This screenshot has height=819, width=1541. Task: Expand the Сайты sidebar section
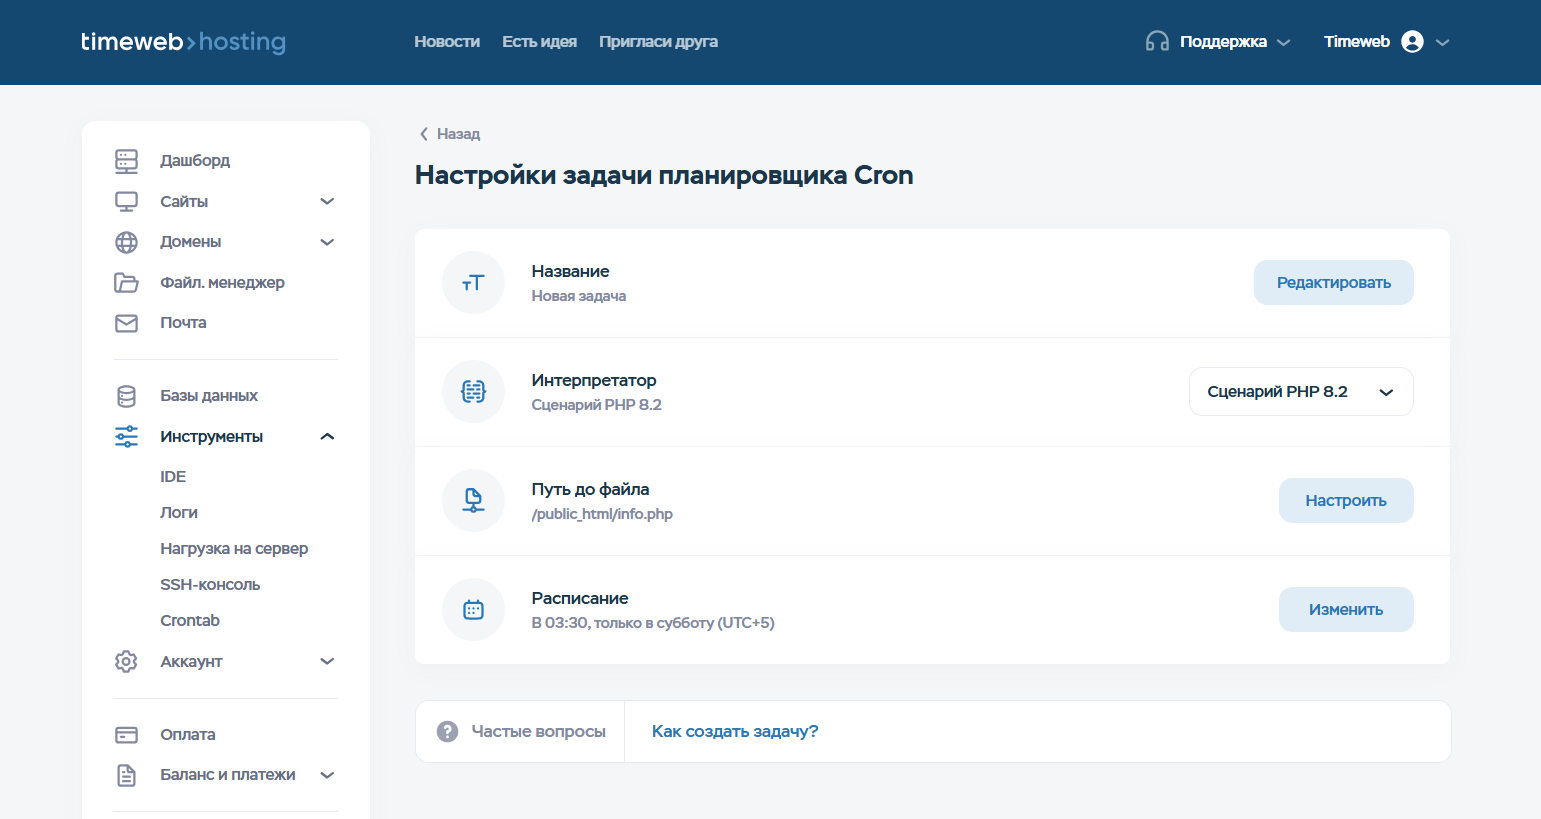[x=327, y=202]
